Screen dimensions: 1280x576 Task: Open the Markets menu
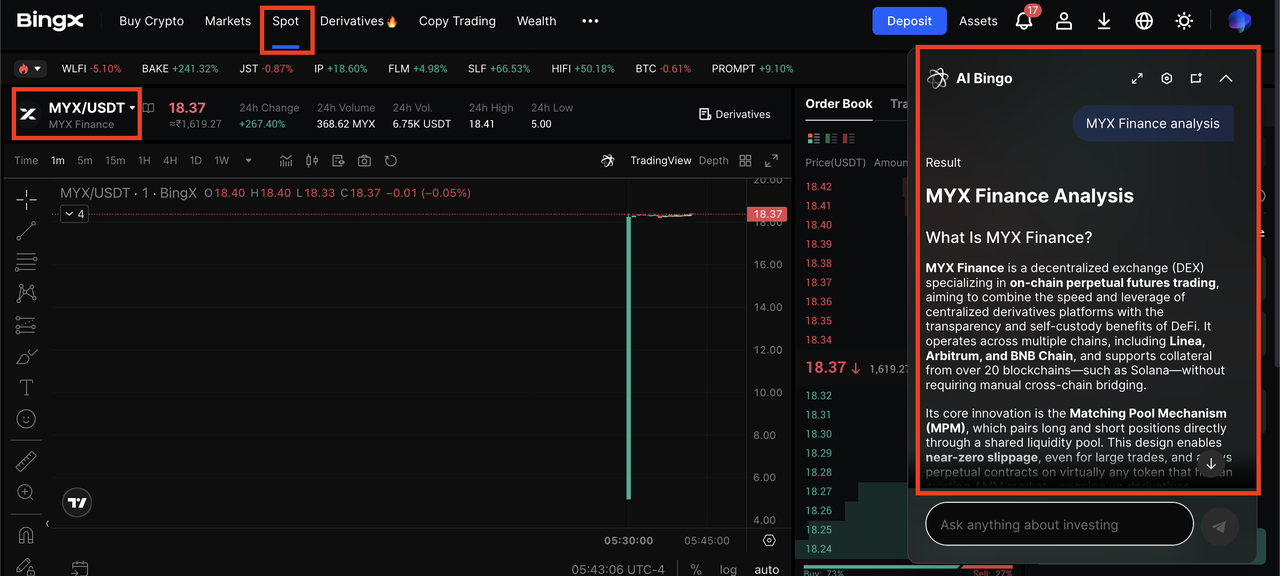(x=228, y=21)
